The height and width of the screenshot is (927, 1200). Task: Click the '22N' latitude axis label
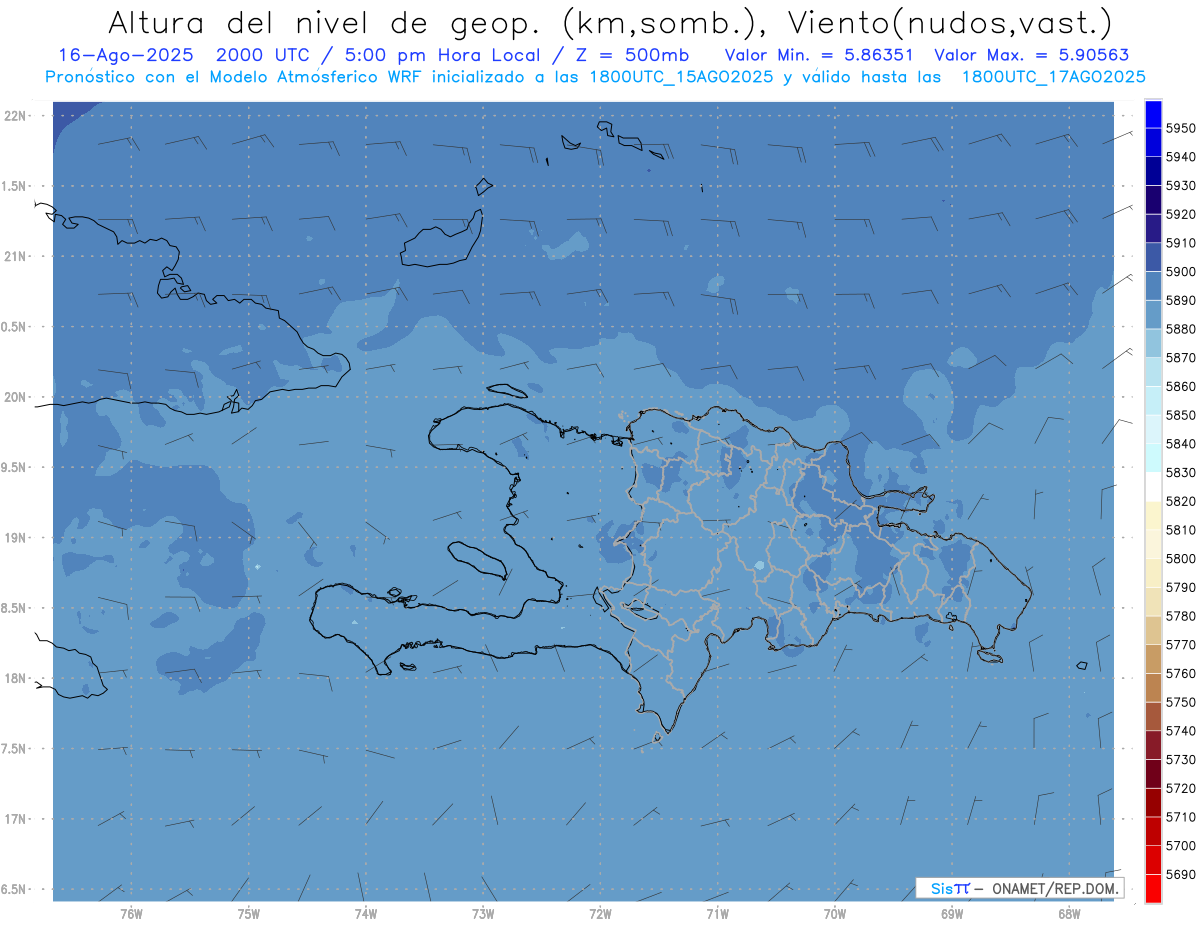coord(17,116)
